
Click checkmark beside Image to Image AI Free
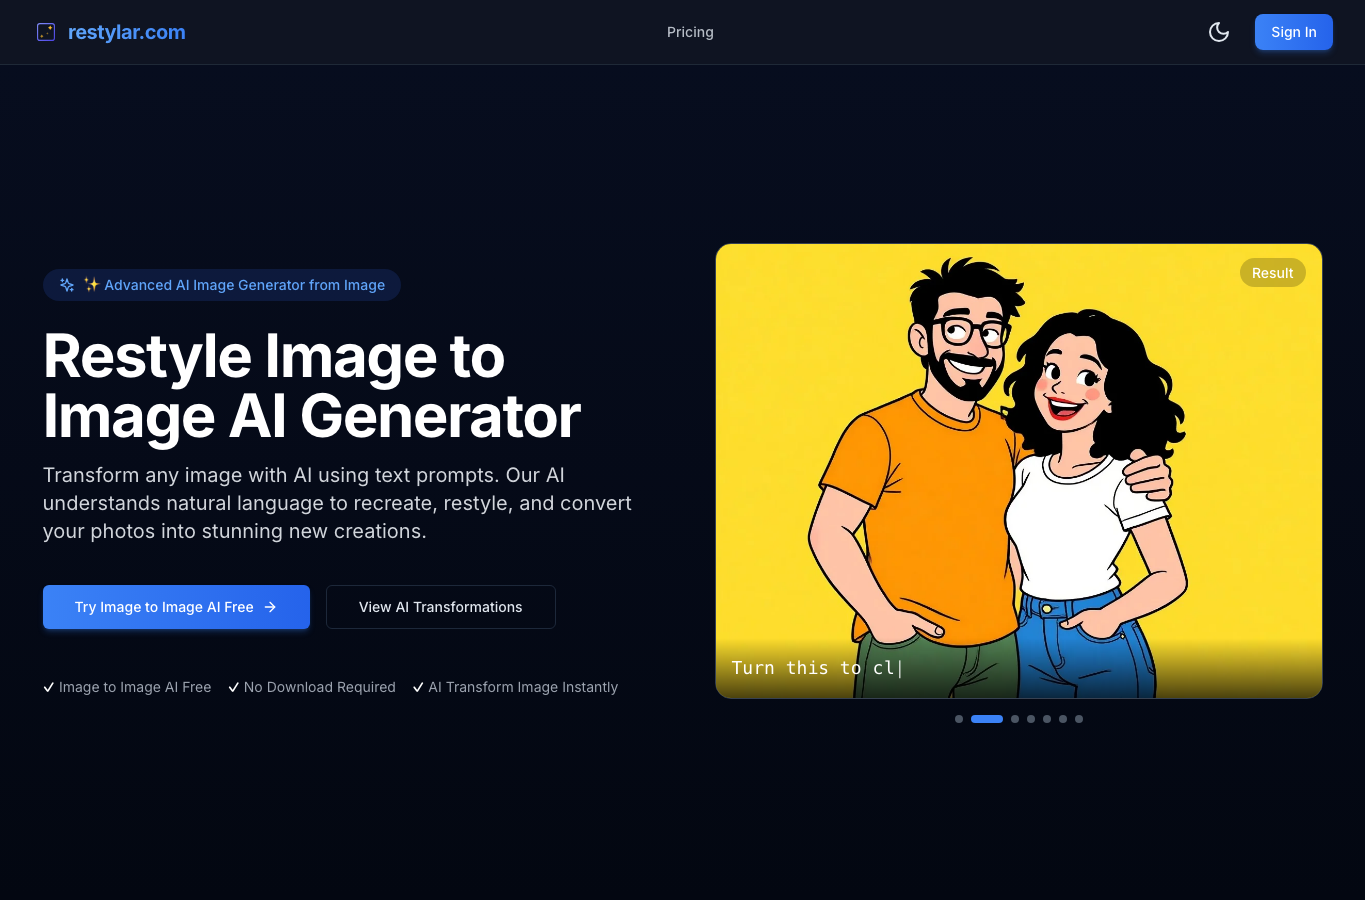tap(48, 687)
